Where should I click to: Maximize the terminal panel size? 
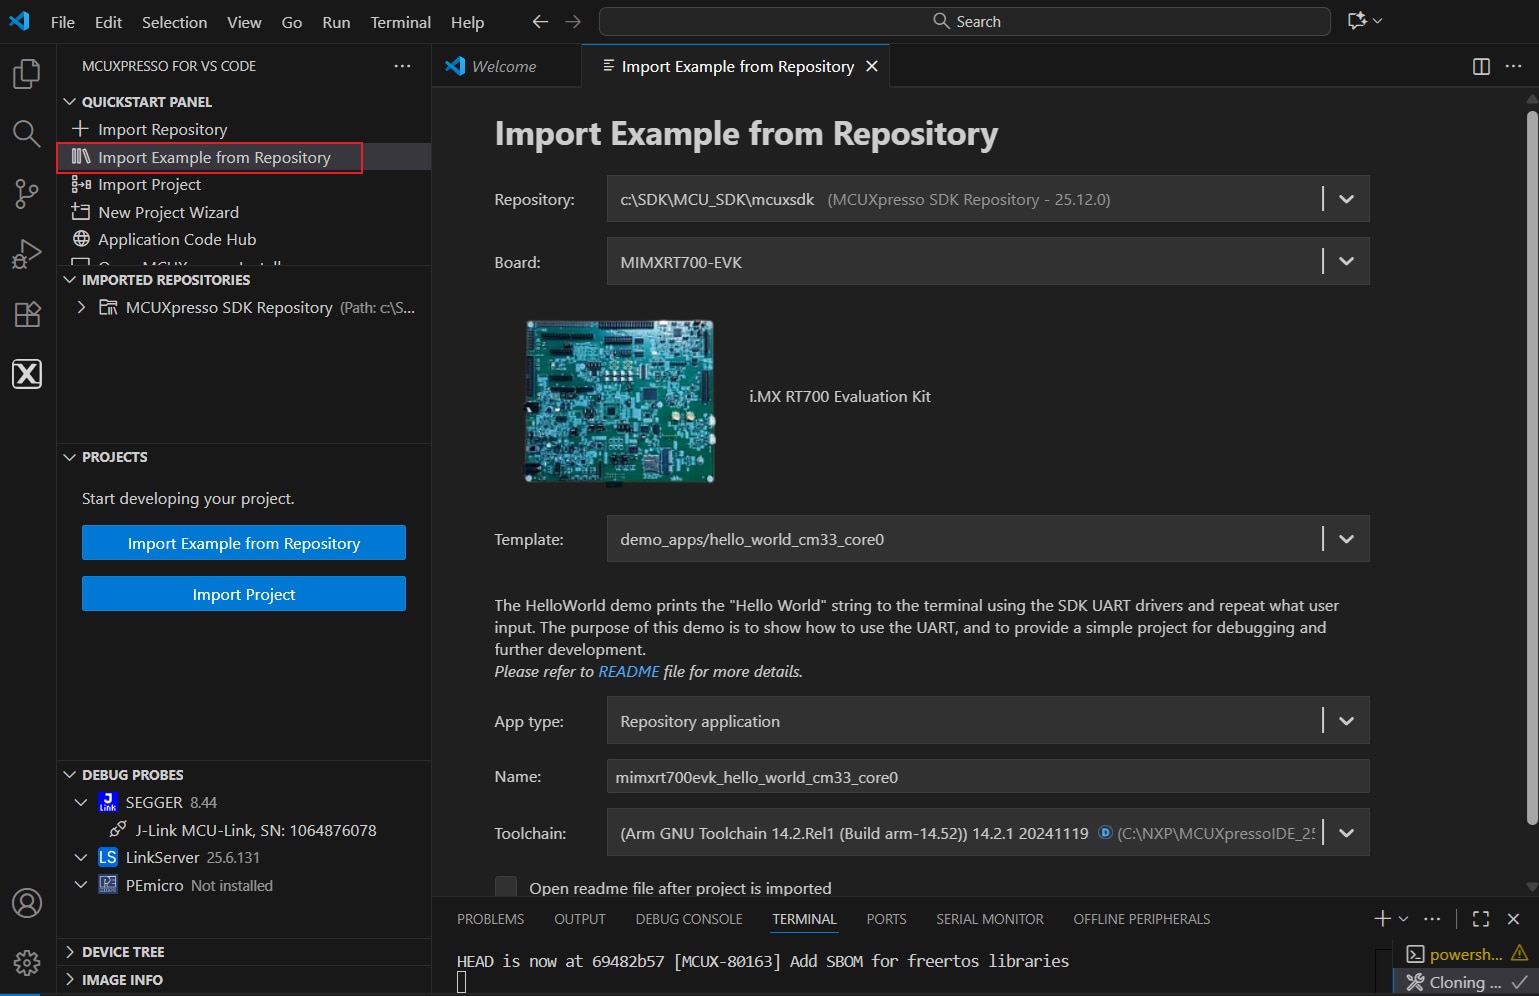(x=1481, y=919)
